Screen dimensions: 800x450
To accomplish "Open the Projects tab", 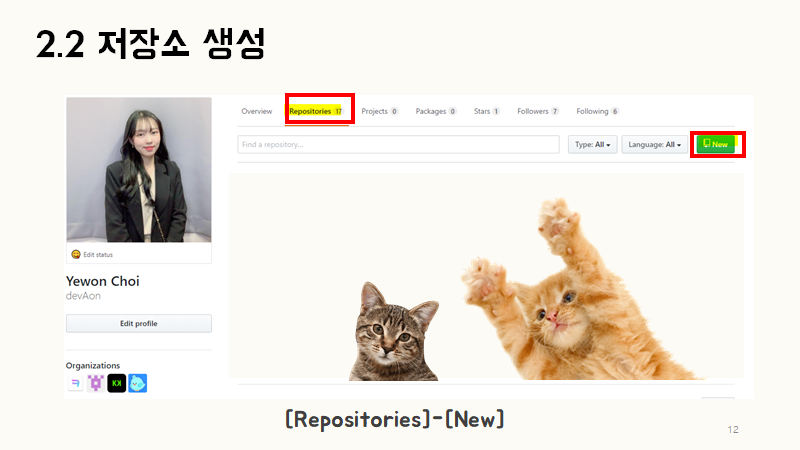I will [380, 111].
